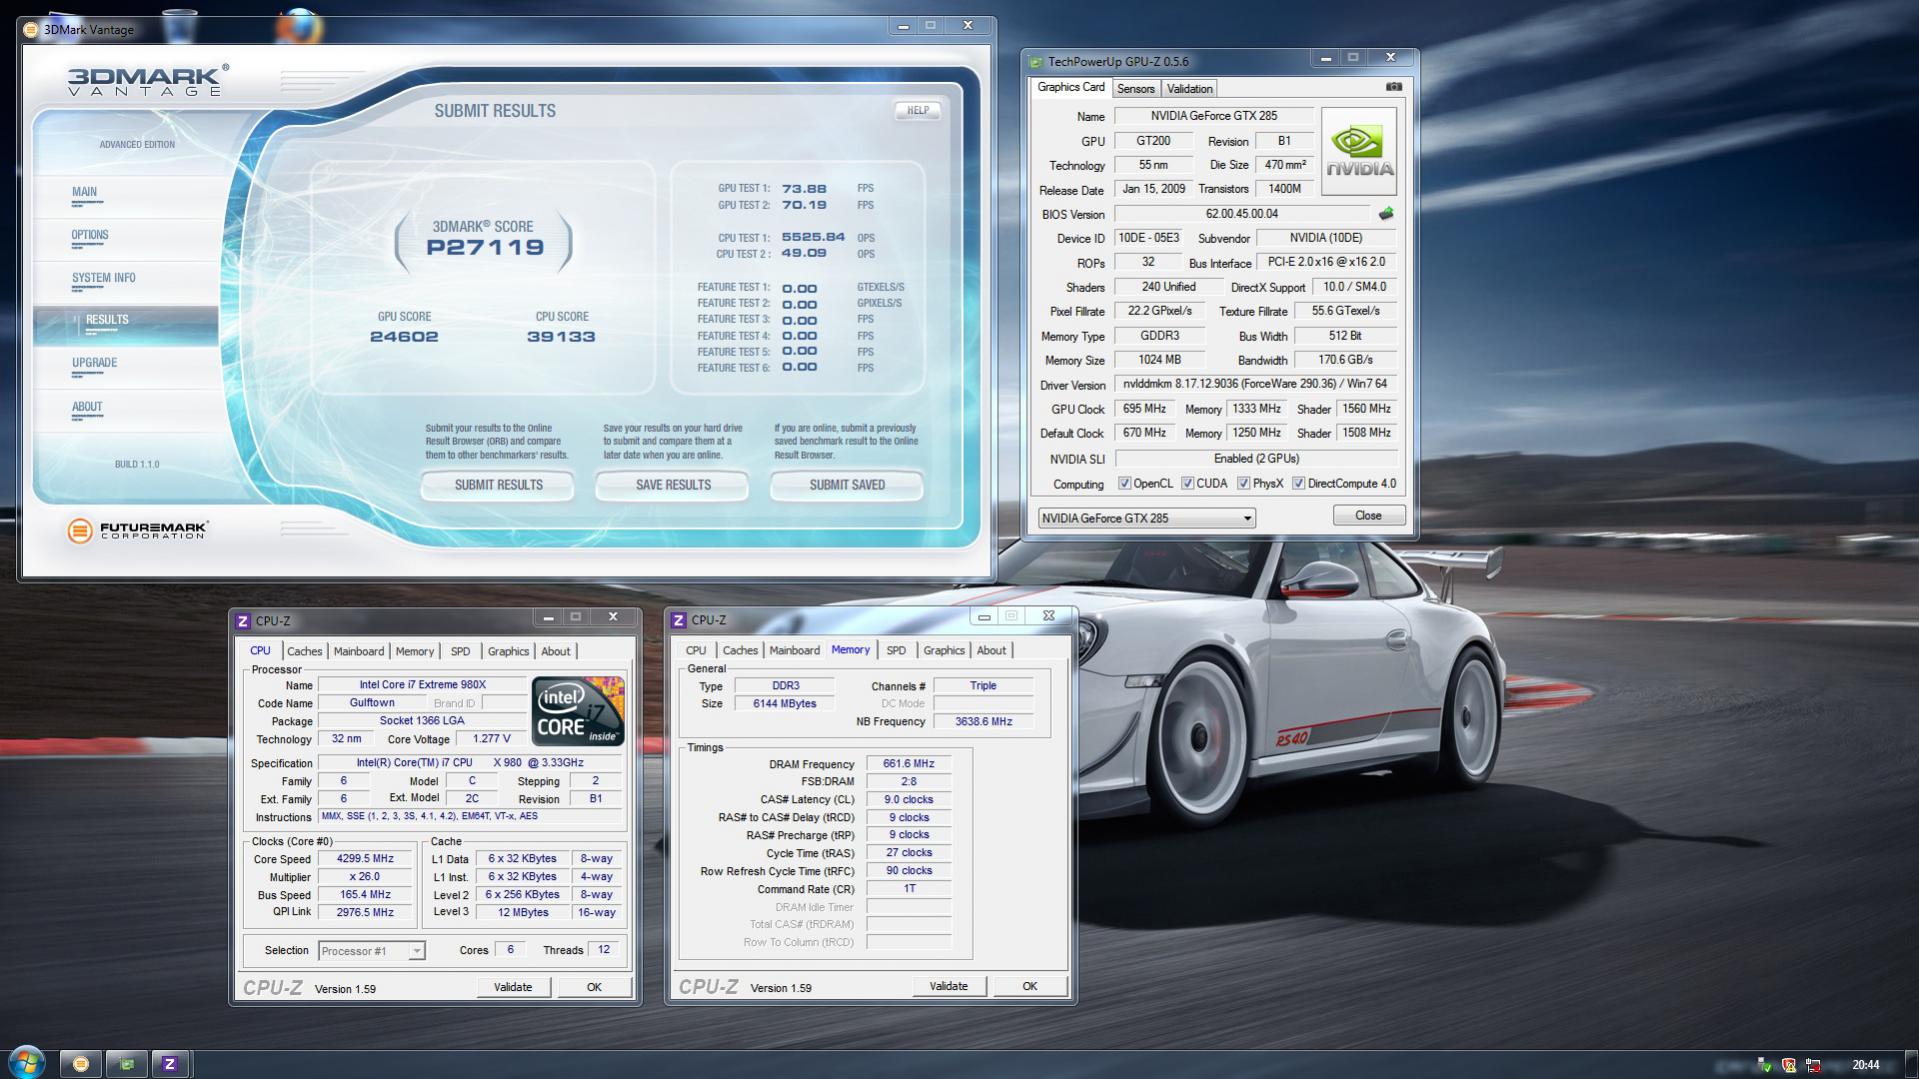Open About tab in CPU-Z CPU-tab window
Viewport: 1919px width, 1079px height.
[x=555, y=651]
